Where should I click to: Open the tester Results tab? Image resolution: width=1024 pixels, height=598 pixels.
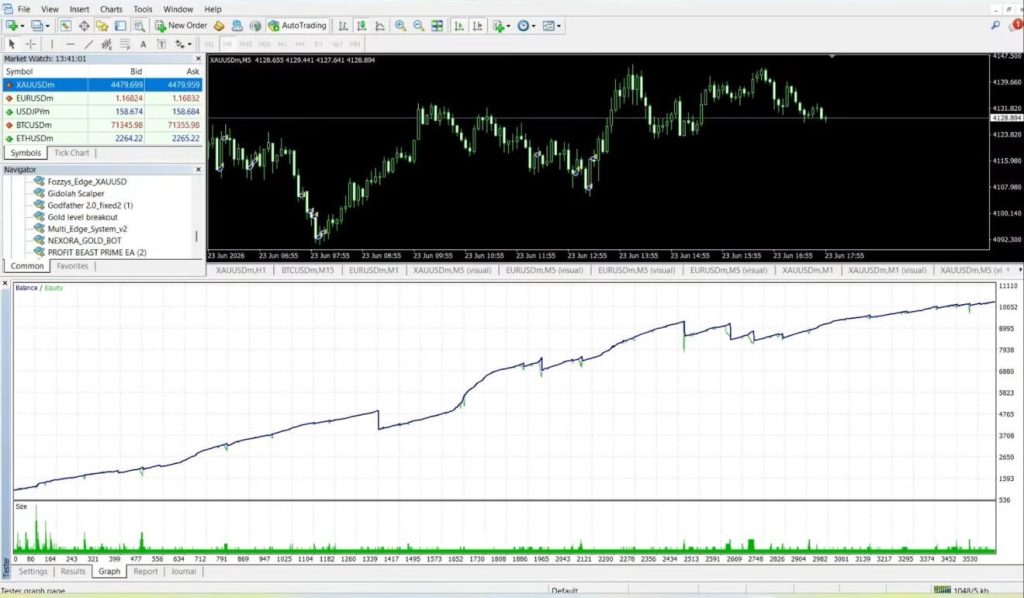tap(72, 571)
